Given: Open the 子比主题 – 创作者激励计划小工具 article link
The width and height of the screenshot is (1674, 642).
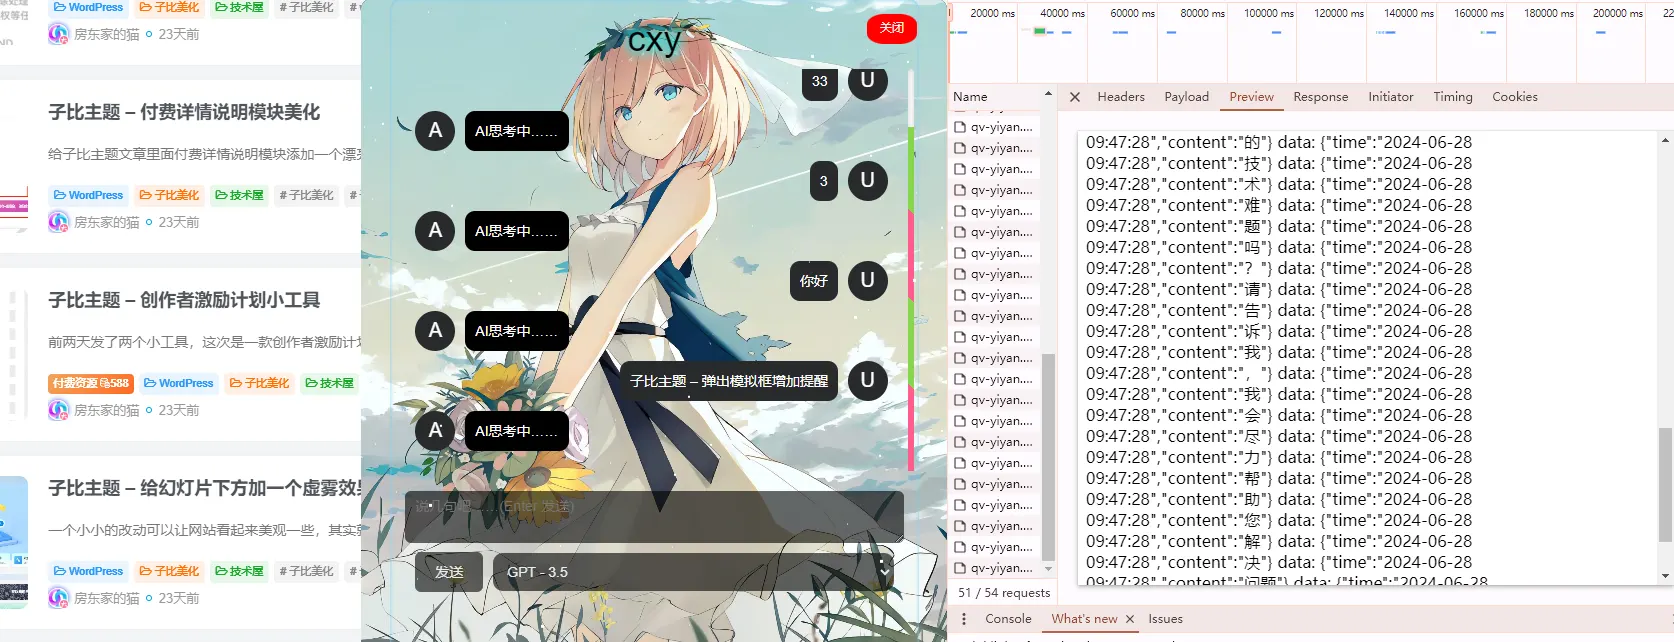Looking at the screenshot, I should click(x=184, y=300).
